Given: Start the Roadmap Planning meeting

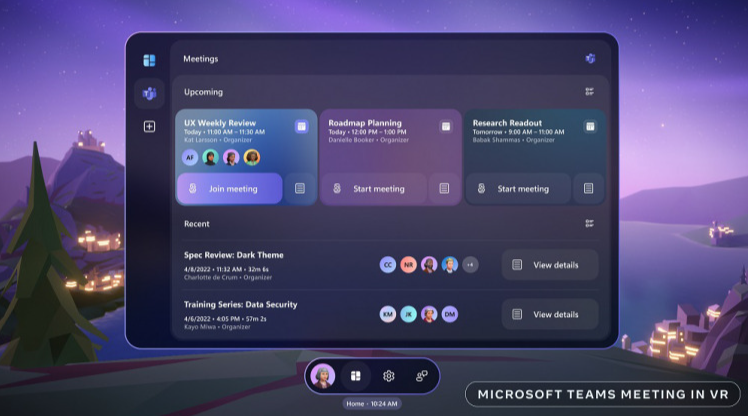Looking at the screenshot, I should (374, 188).
